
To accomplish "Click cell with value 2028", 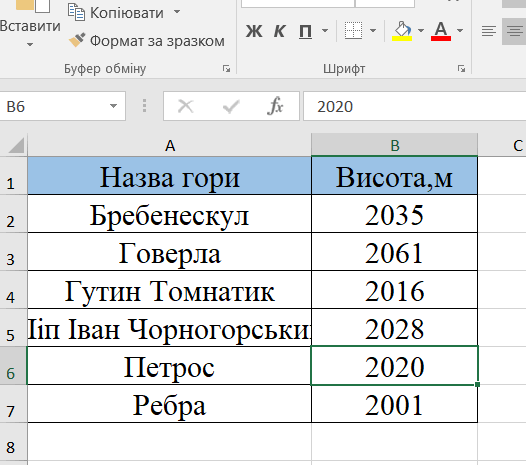I will [x=394, y=327].
